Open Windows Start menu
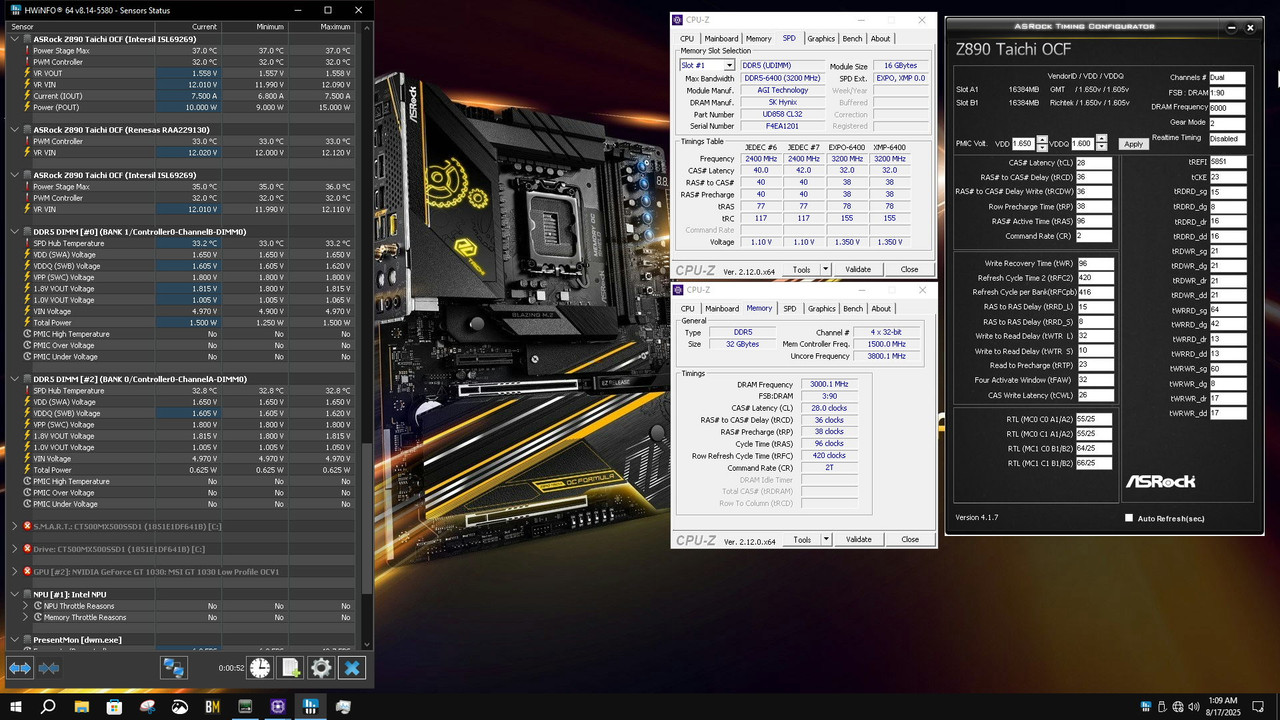The width and height of the screenshot is (1280, 720). (x=16, y=707)
